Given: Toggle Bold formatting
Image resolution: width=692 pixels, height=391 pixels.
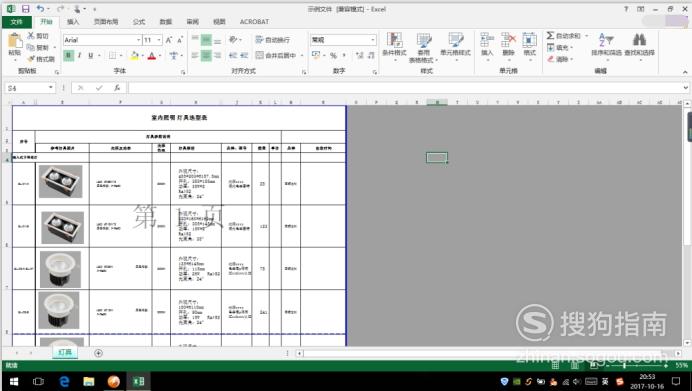Looking at the screenshot, I should [68, 56].
